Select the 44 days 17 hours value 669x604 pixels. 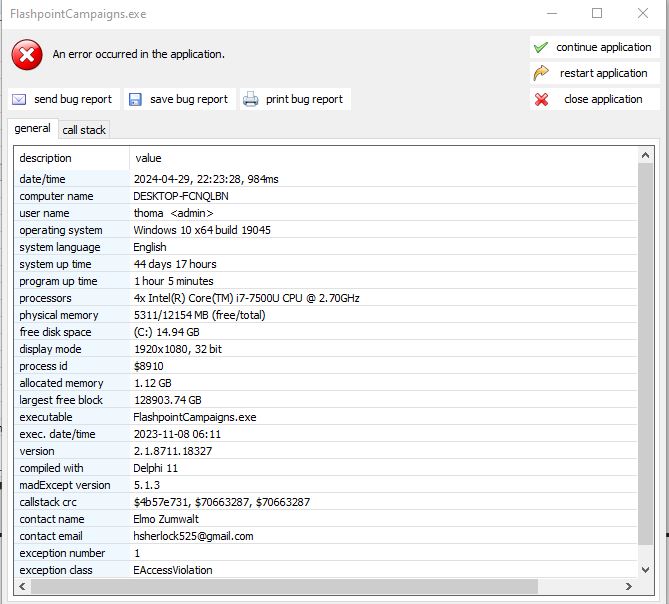click(175, 264)
